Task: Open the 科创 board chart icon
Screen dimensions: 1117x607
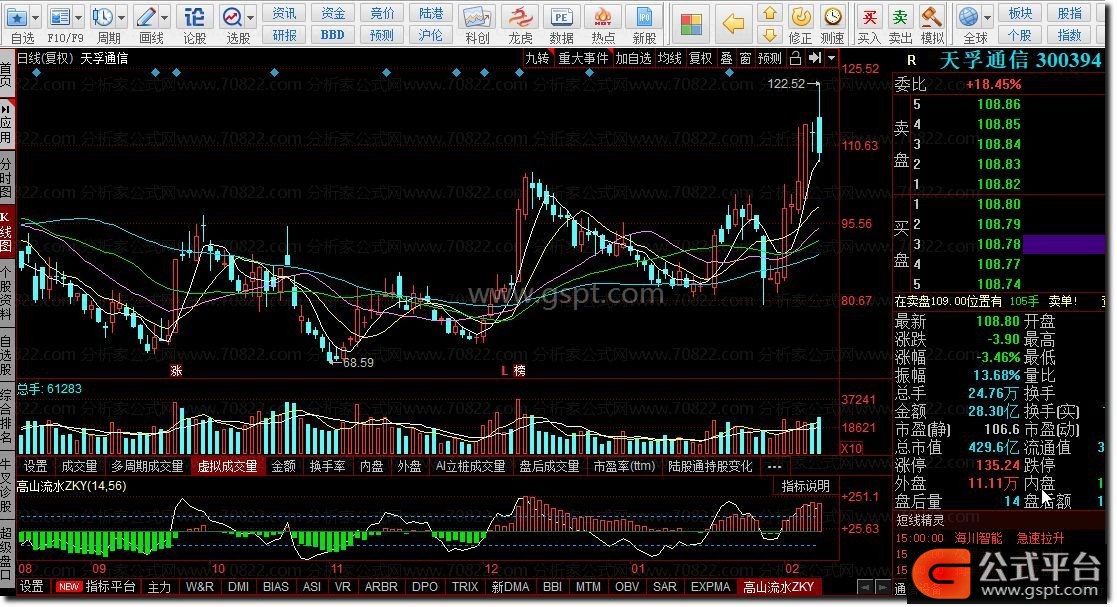Action: coord(477,16)
